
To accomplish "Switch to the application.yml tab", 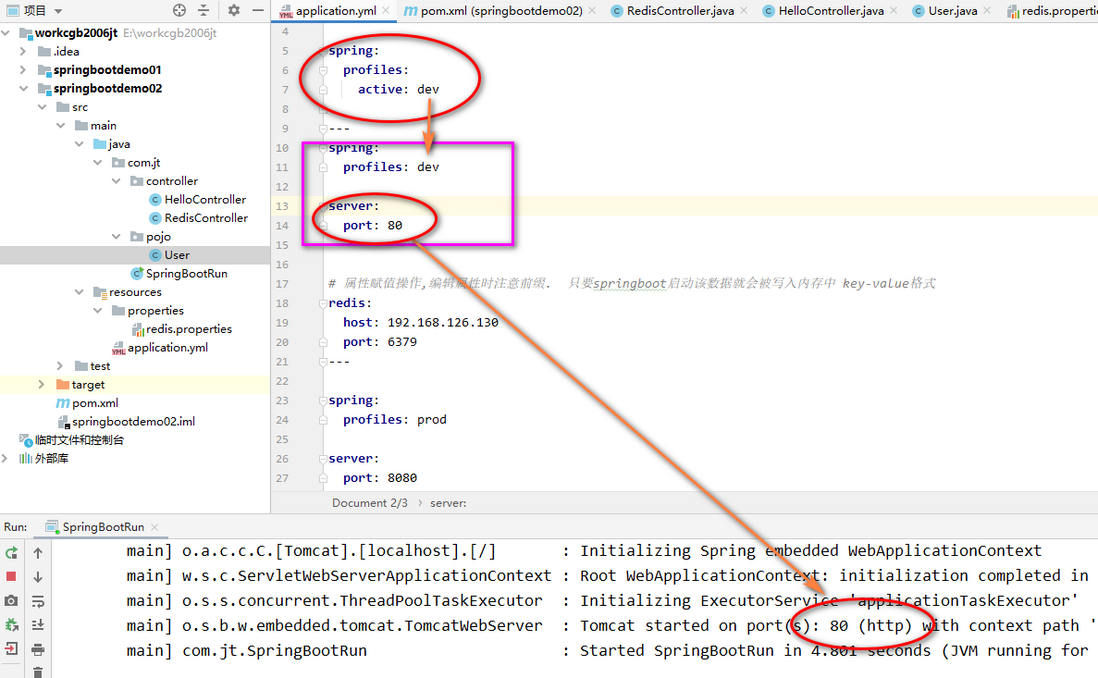I will [335, 11].
